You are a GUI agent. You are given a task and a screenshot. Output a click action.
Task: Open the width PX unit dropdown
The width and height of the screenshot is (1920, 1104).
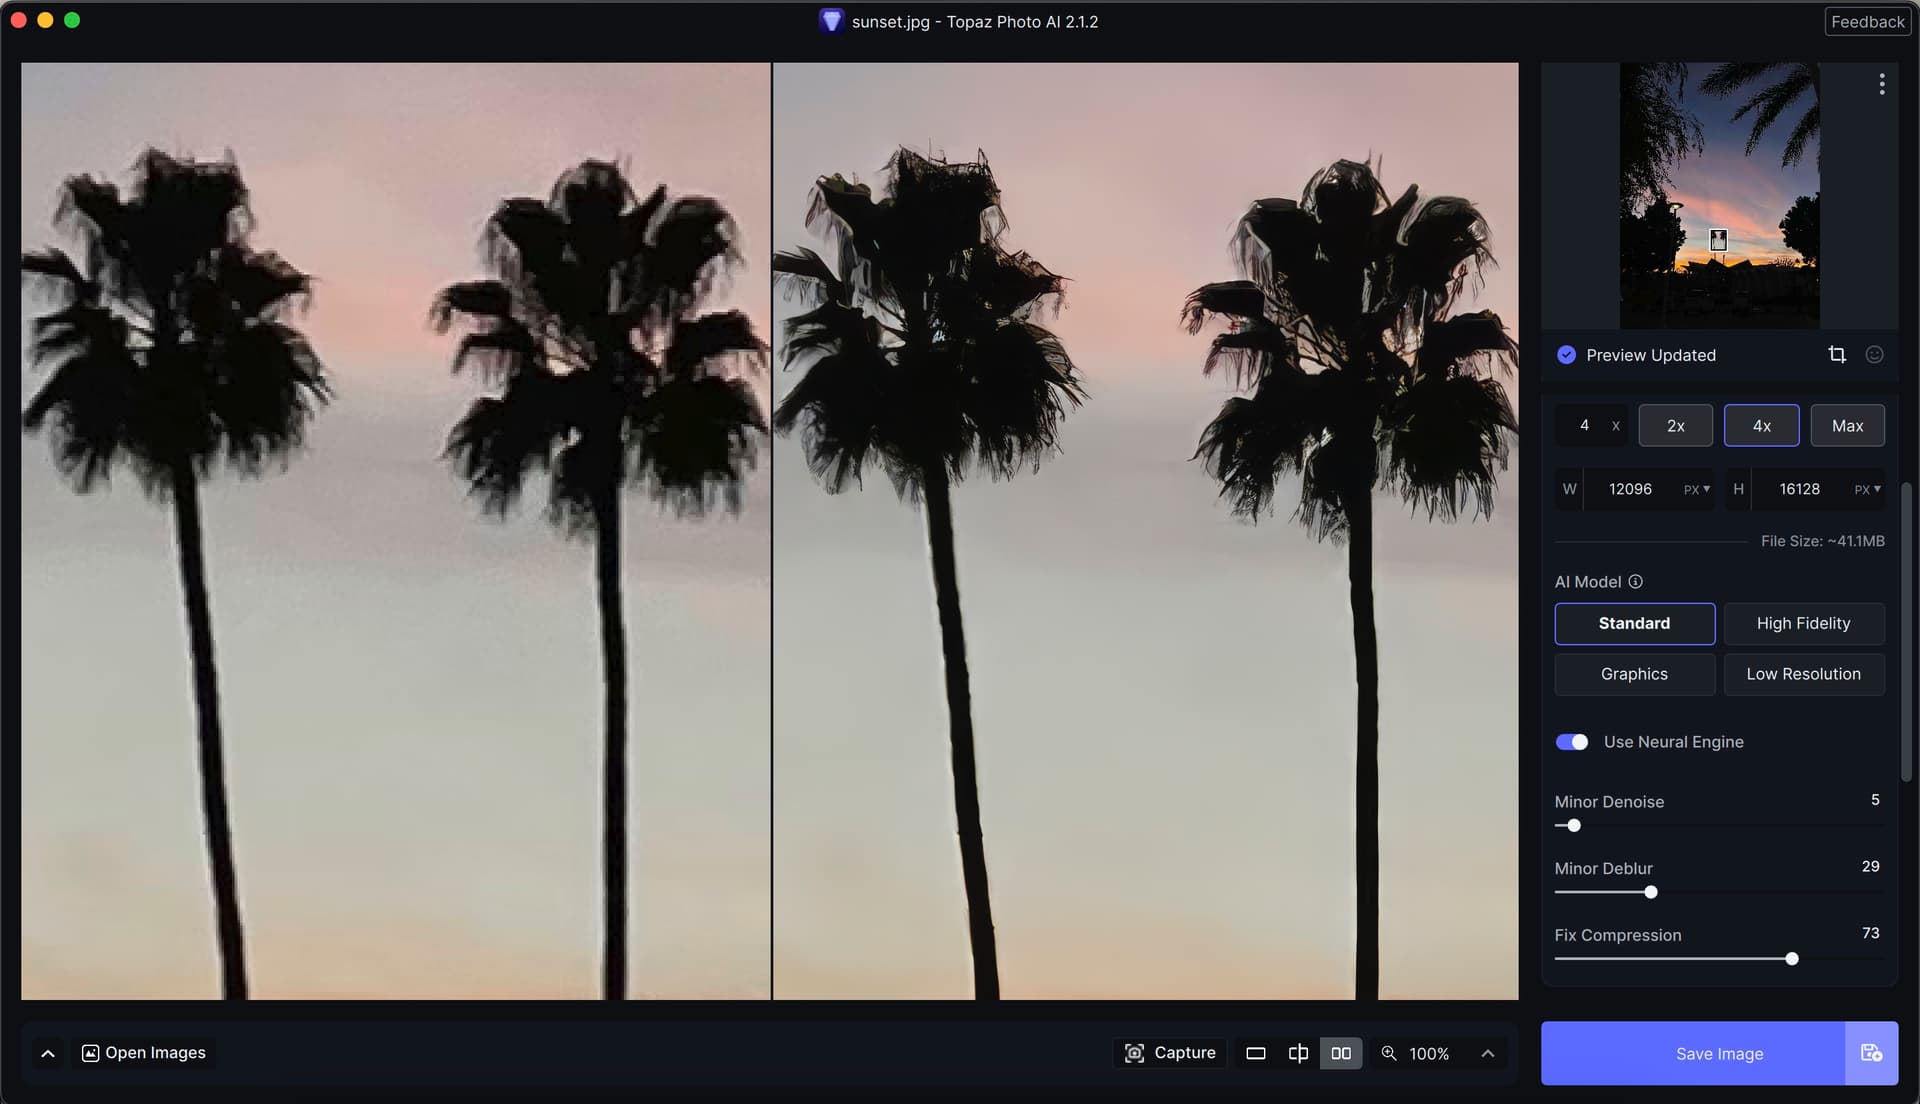(x=1697, y=489)
